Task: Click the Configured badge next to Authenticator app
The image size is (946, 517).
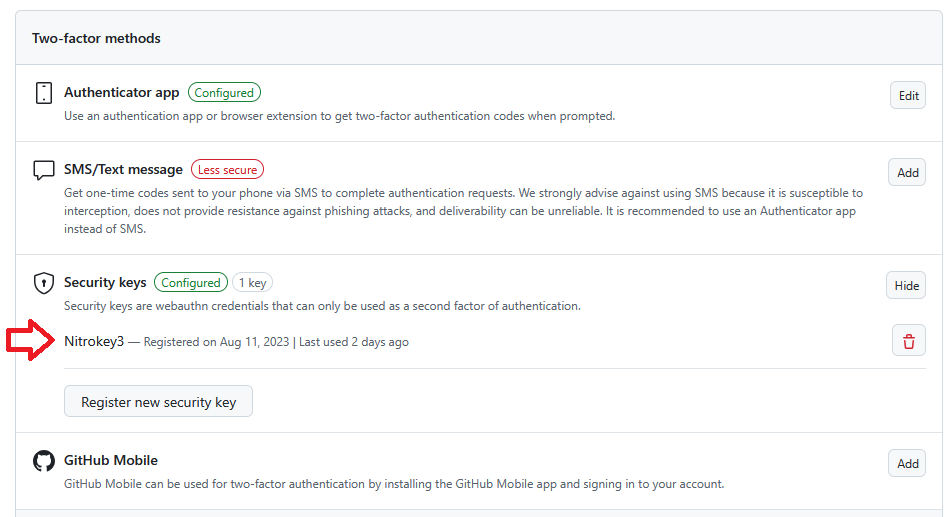Action: coord(224,93)
